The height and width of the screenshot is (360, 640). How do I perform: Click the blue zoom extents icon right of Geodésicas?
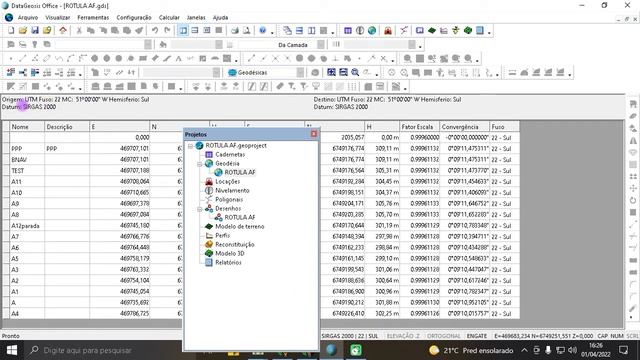point(331,73)
